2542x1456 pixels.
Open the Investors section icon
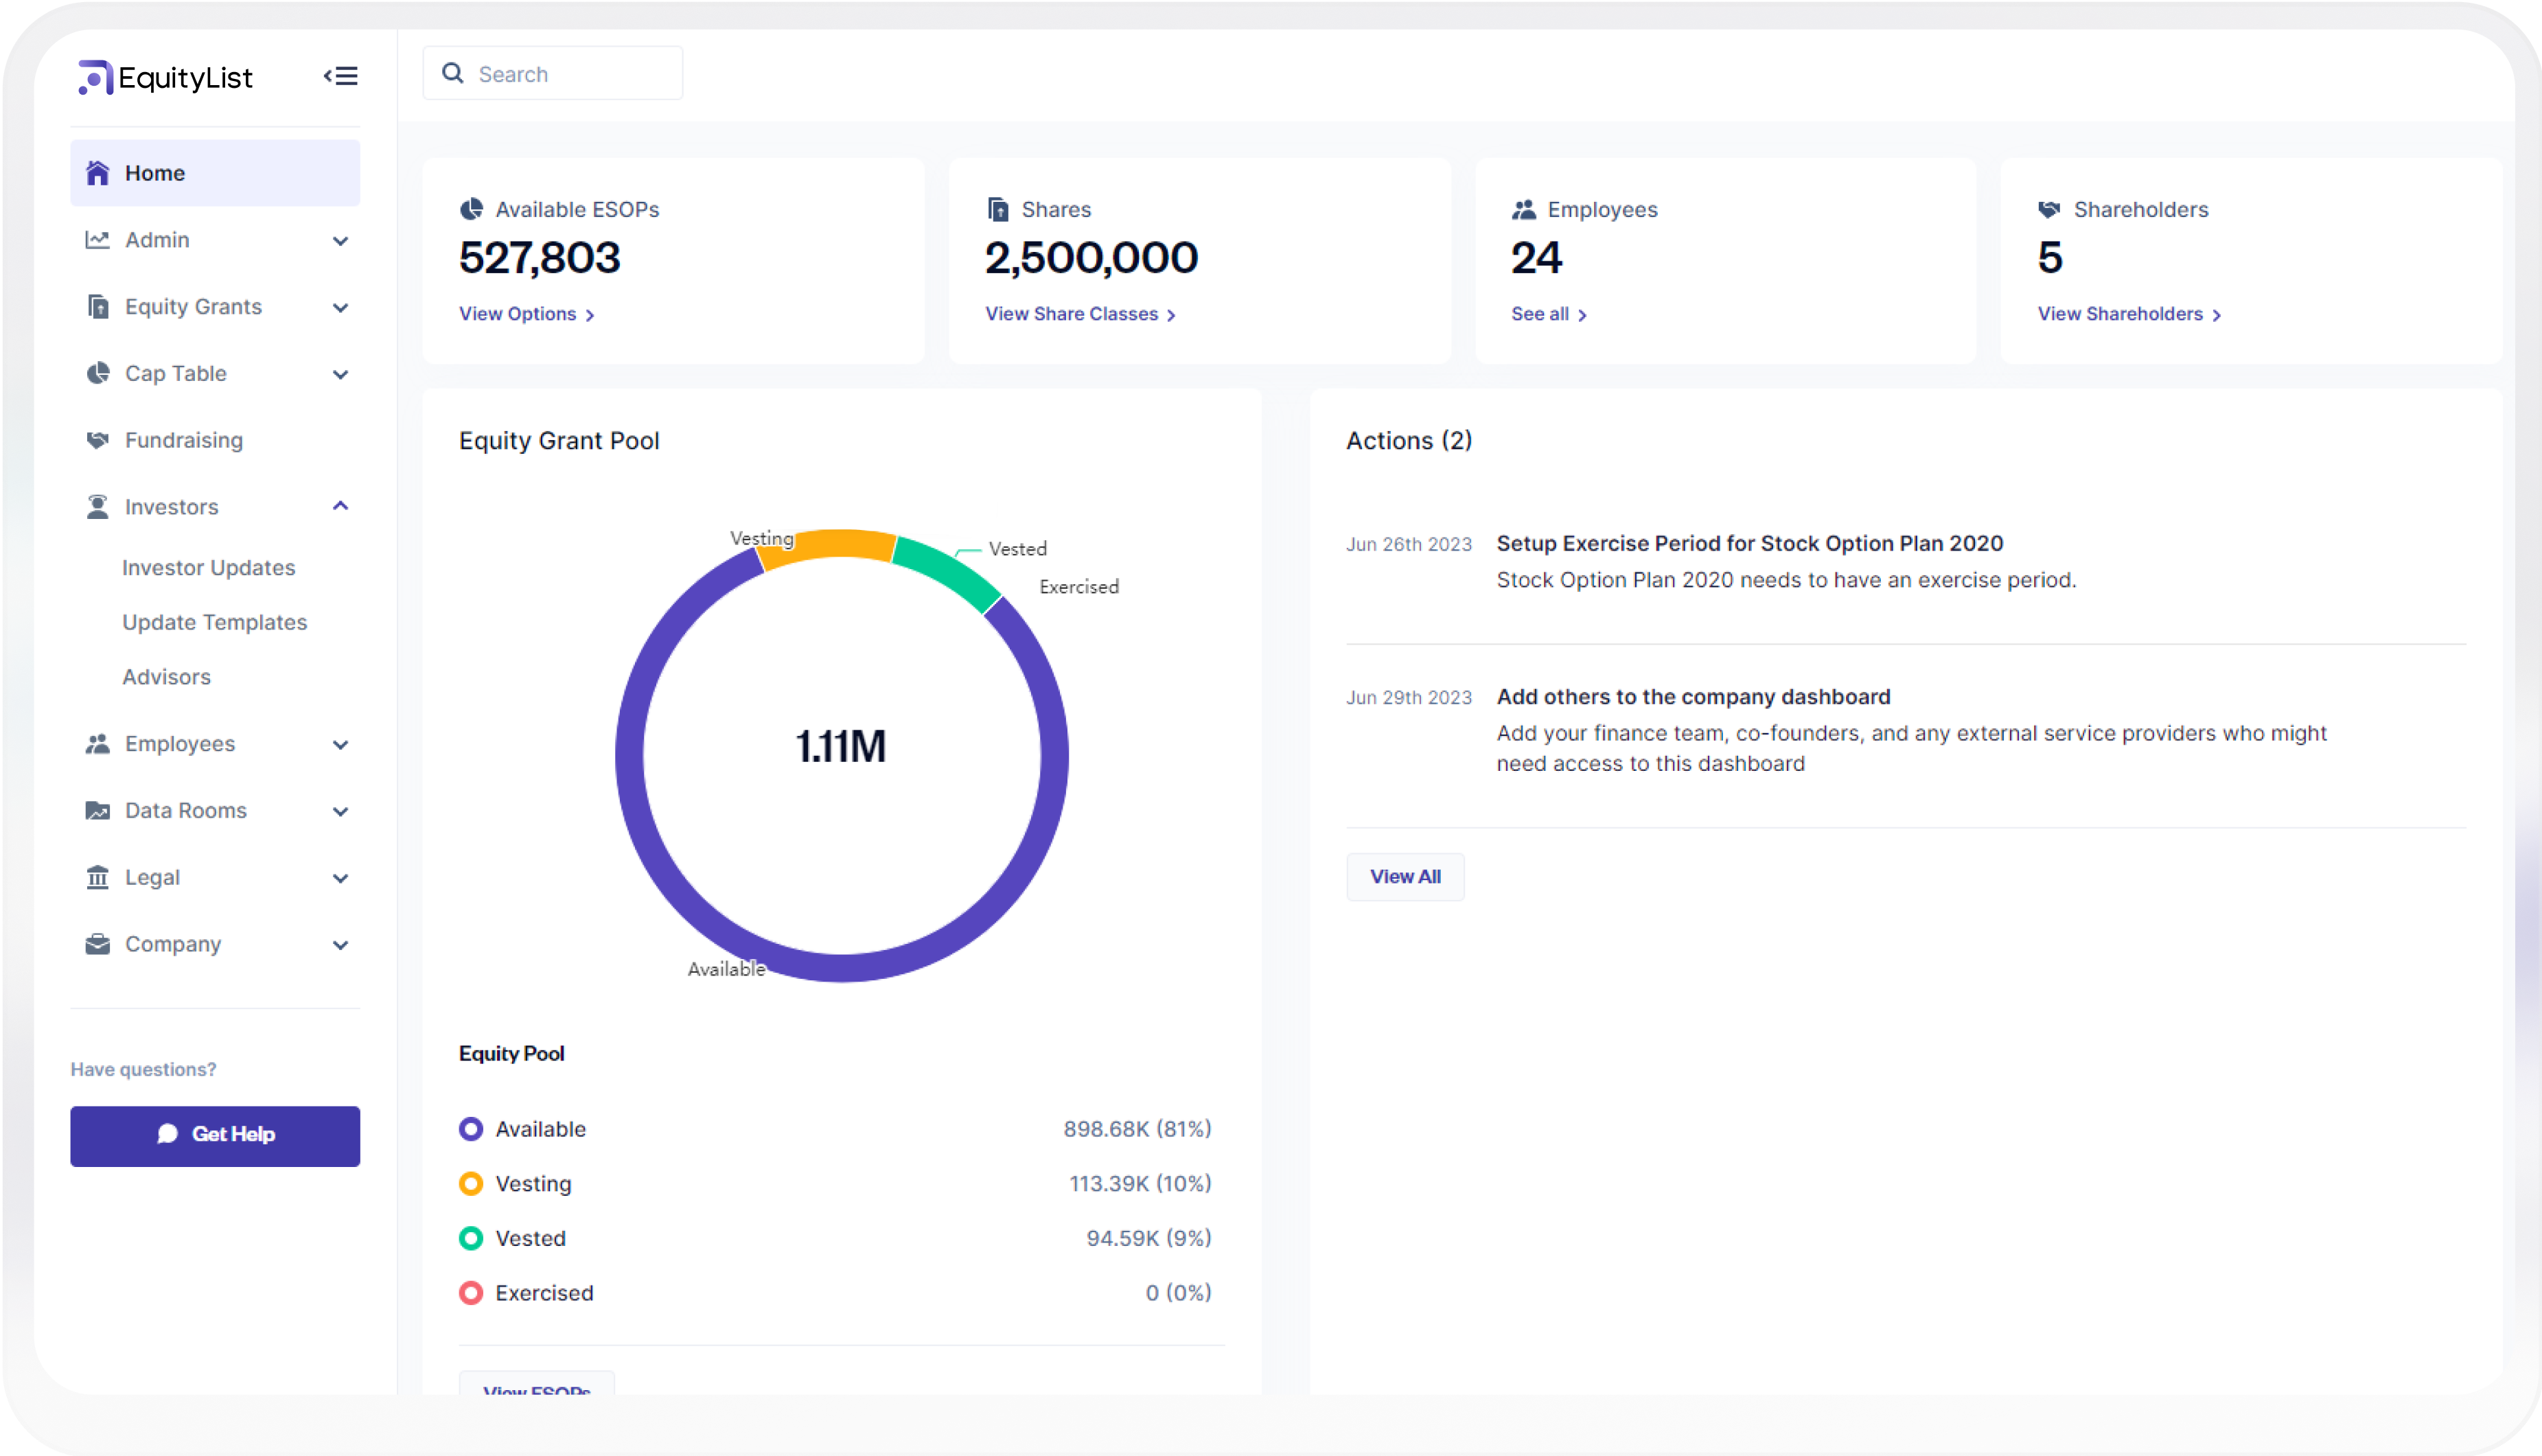[x=97, y=507]
